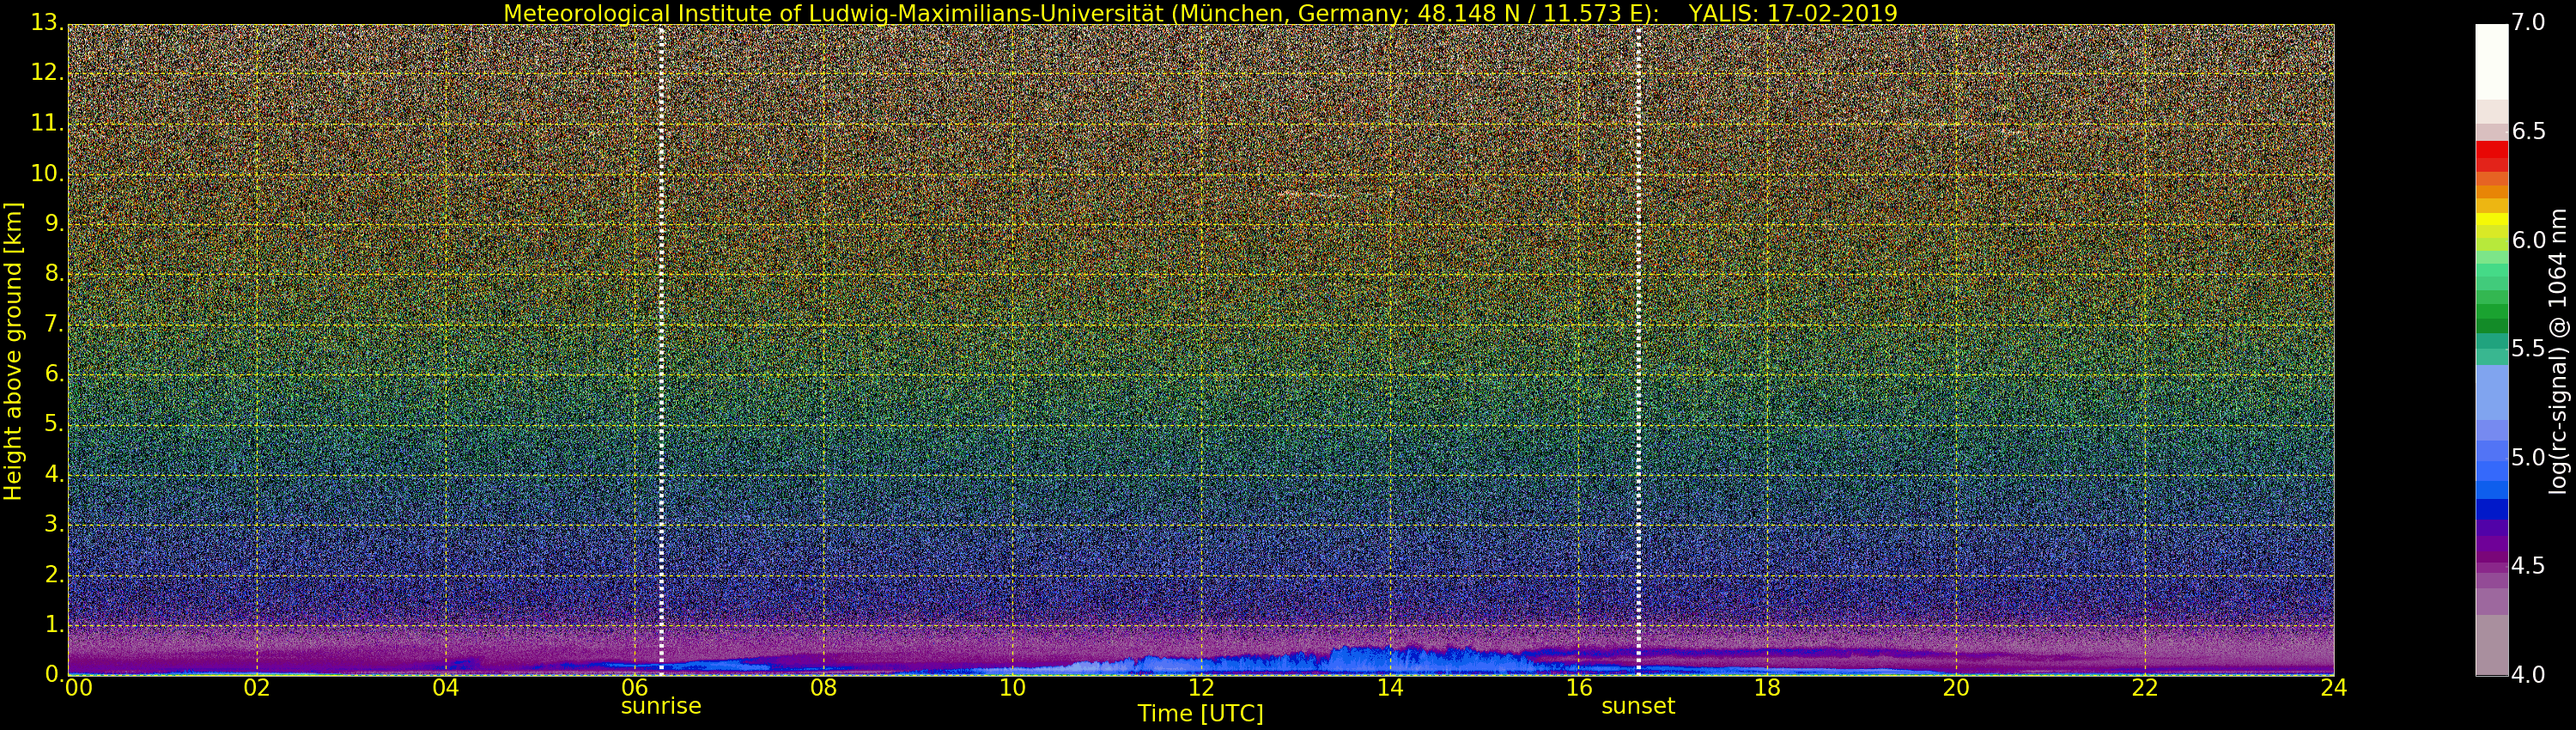Click the white top of the color bar
The width and height of the screenshot is (2576, 730).
point(2491,61)
